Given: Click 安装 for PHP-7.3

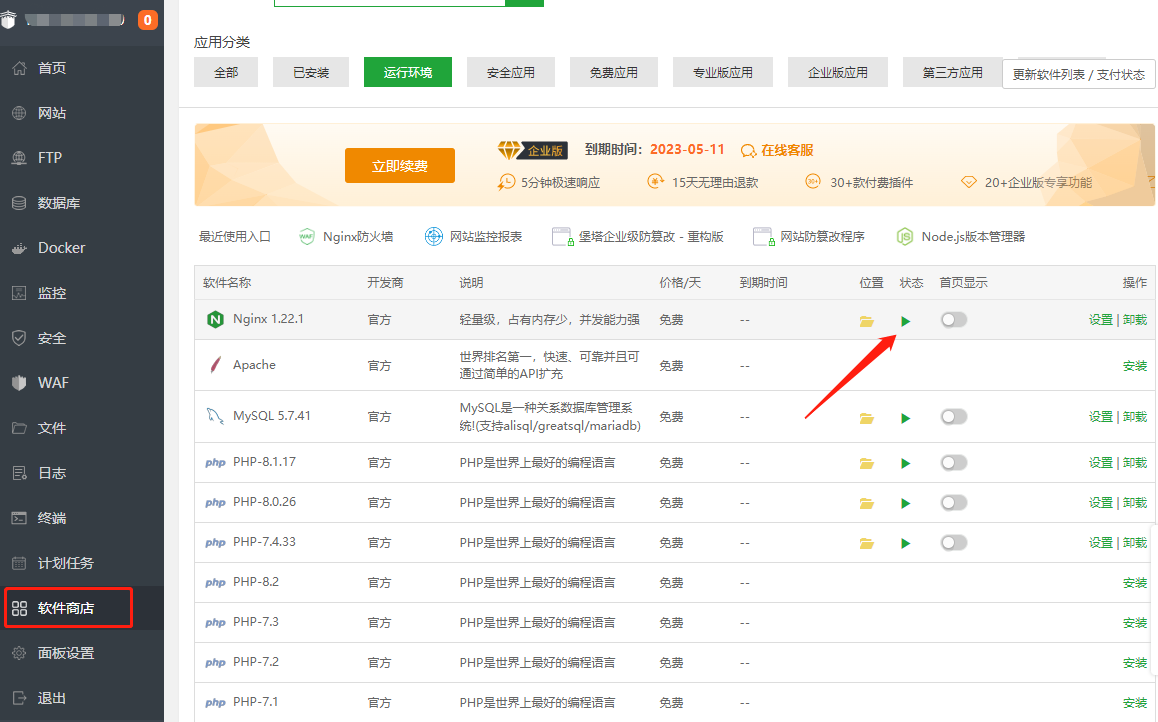Looking at the screenshot, I should click(1135, 623).
